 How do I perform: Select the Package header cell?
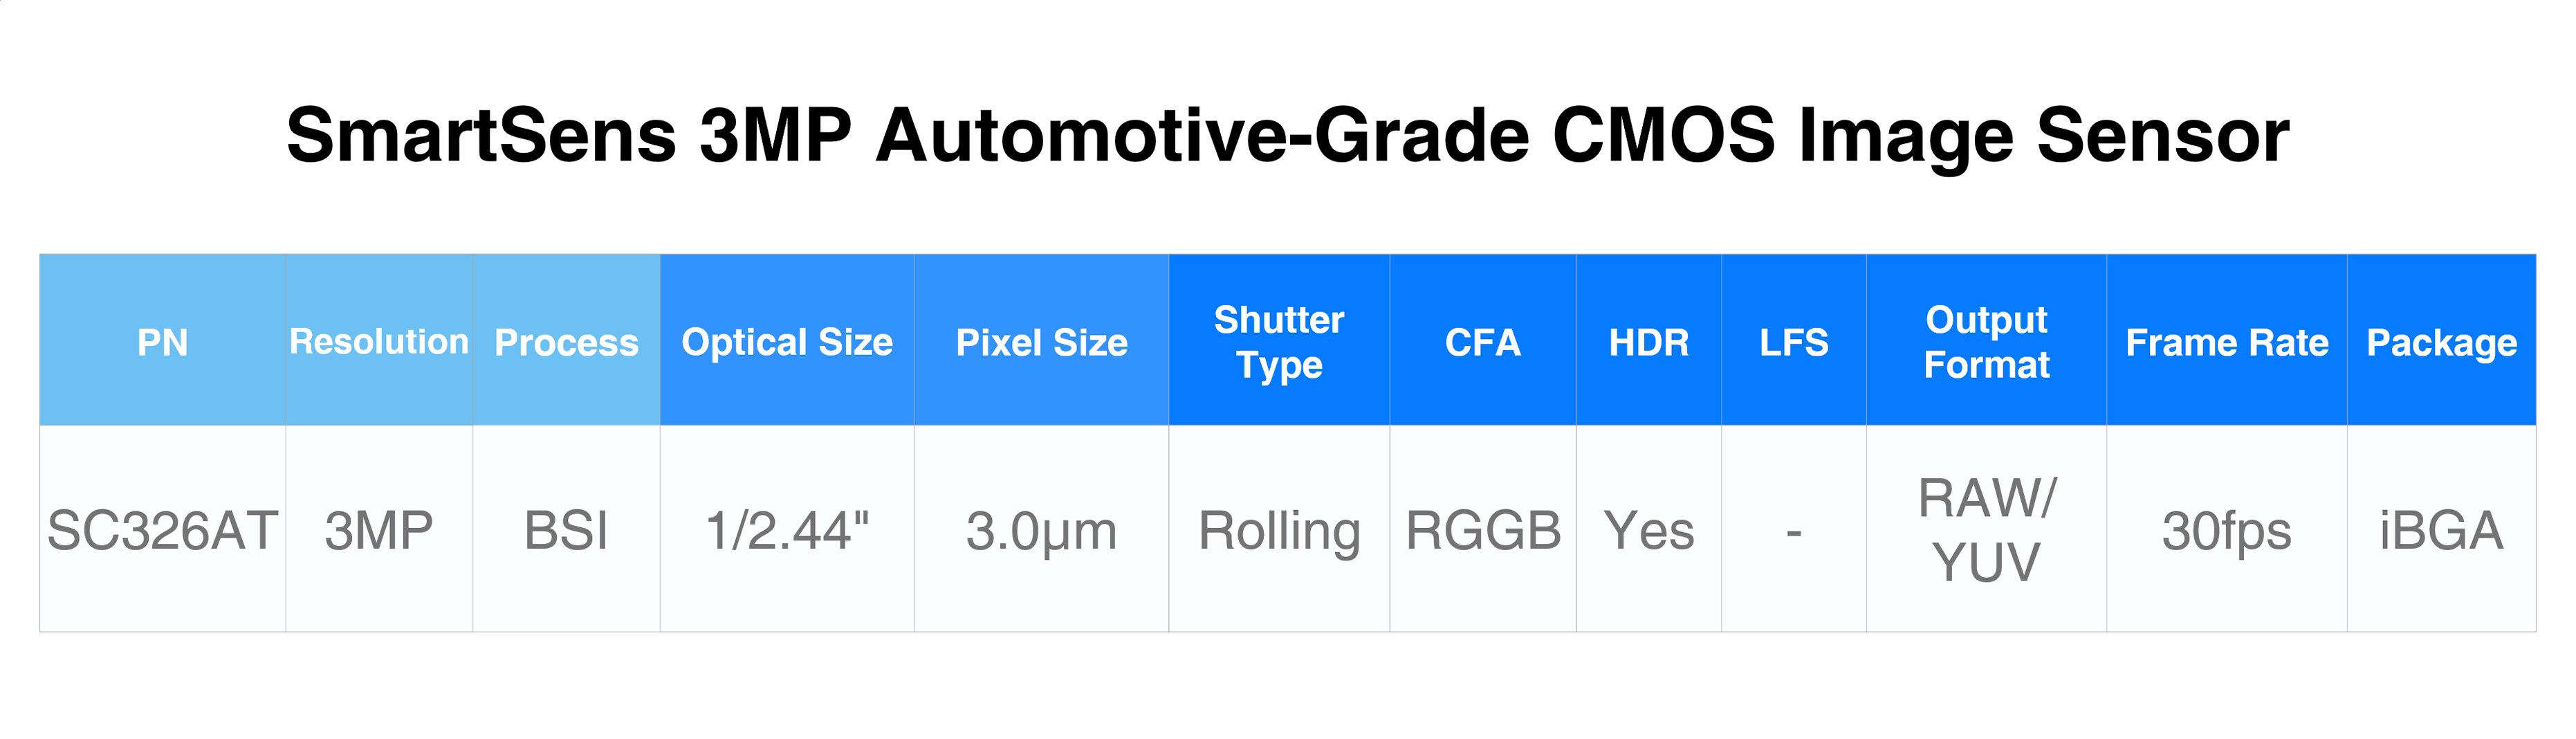pyautogui.click(x=2442, y=341)
